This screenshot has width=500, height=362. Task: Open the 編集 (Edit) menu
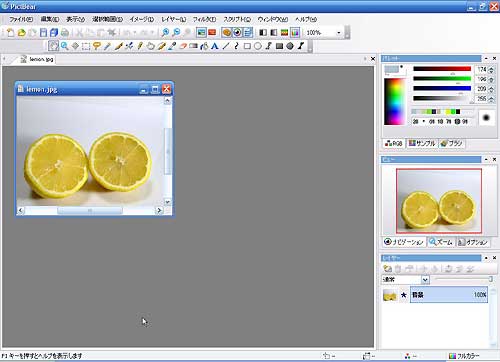(x=50, y=19)
